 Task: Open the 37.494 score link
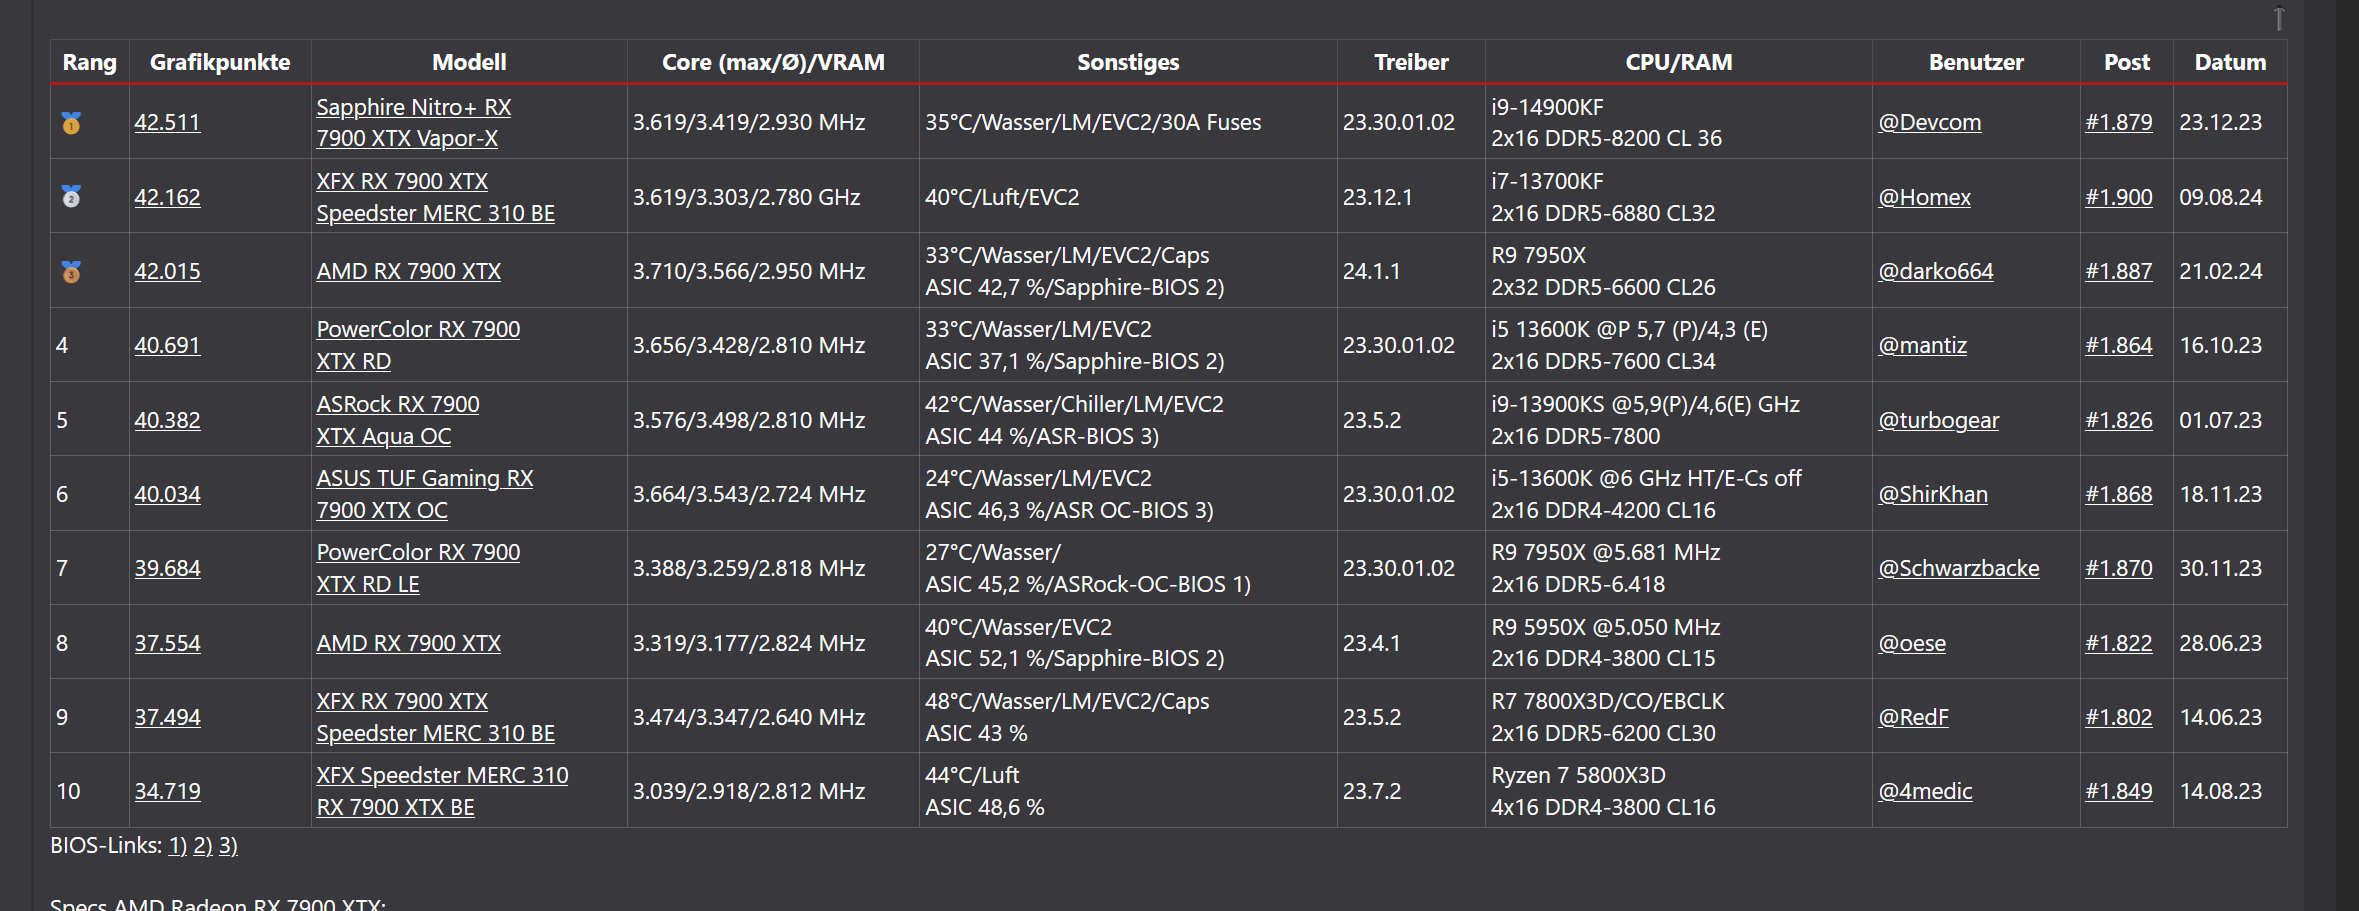(x=167, y=717)
